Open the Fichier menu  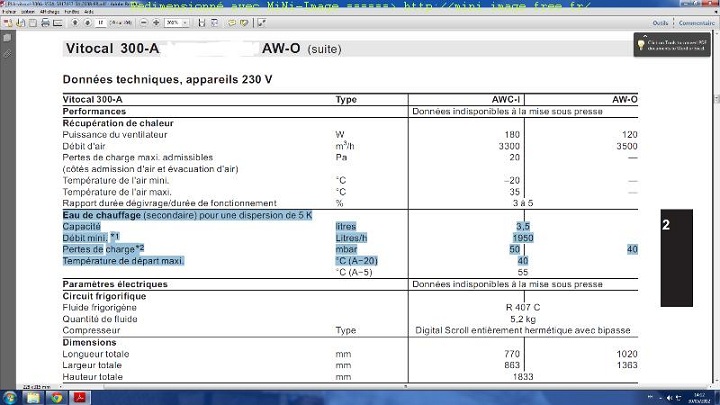[8, 12]
